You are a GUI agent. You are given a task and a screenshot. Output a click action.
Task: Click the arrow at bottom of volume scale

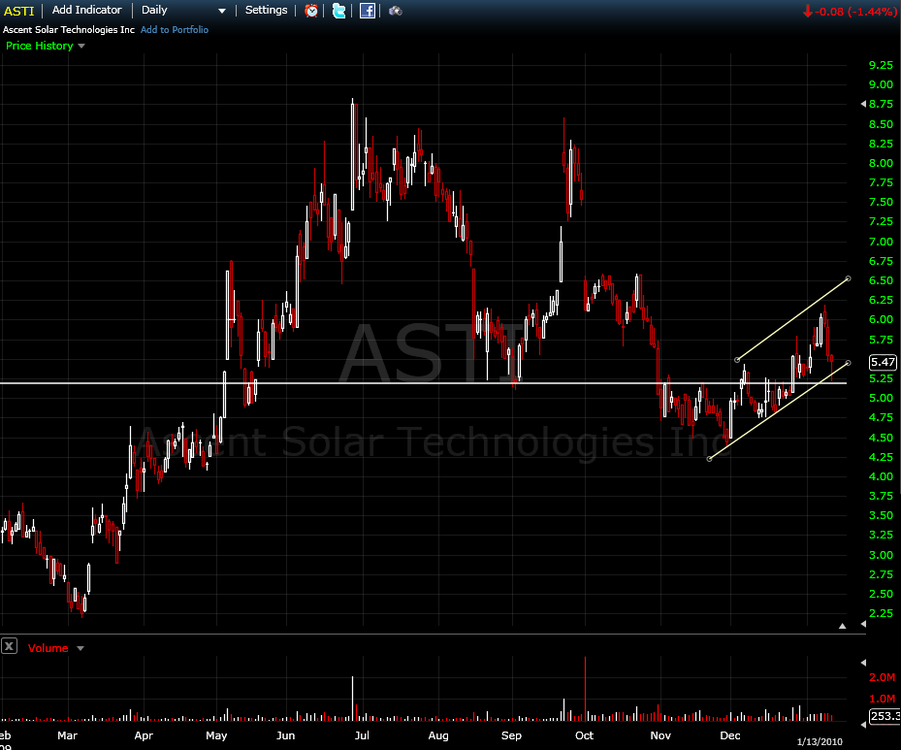(863, 725)
